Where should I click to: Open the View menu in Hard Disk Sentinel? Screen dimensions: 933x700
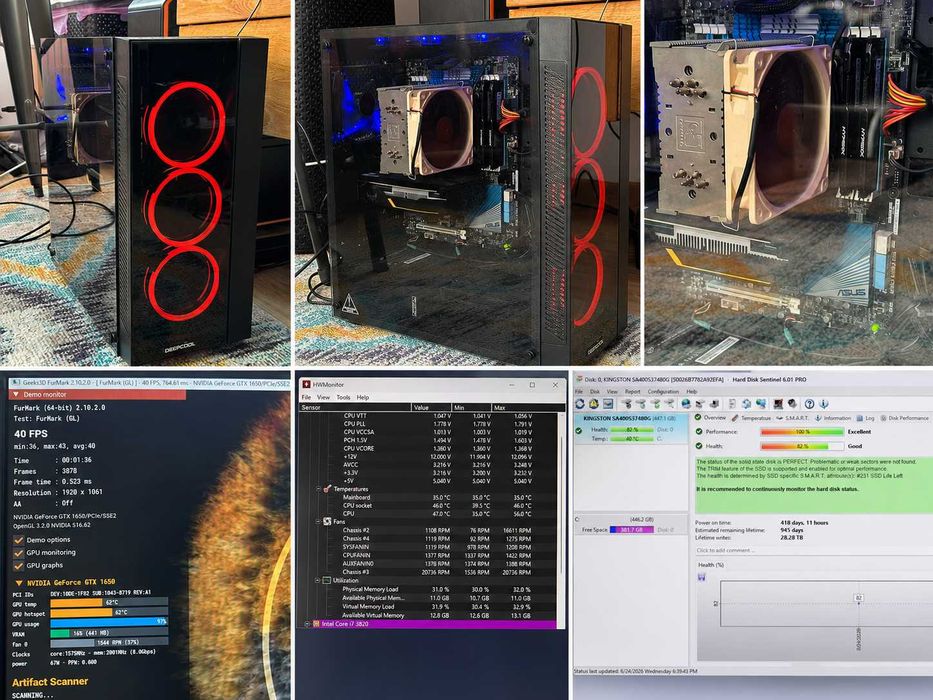[612, 392]
